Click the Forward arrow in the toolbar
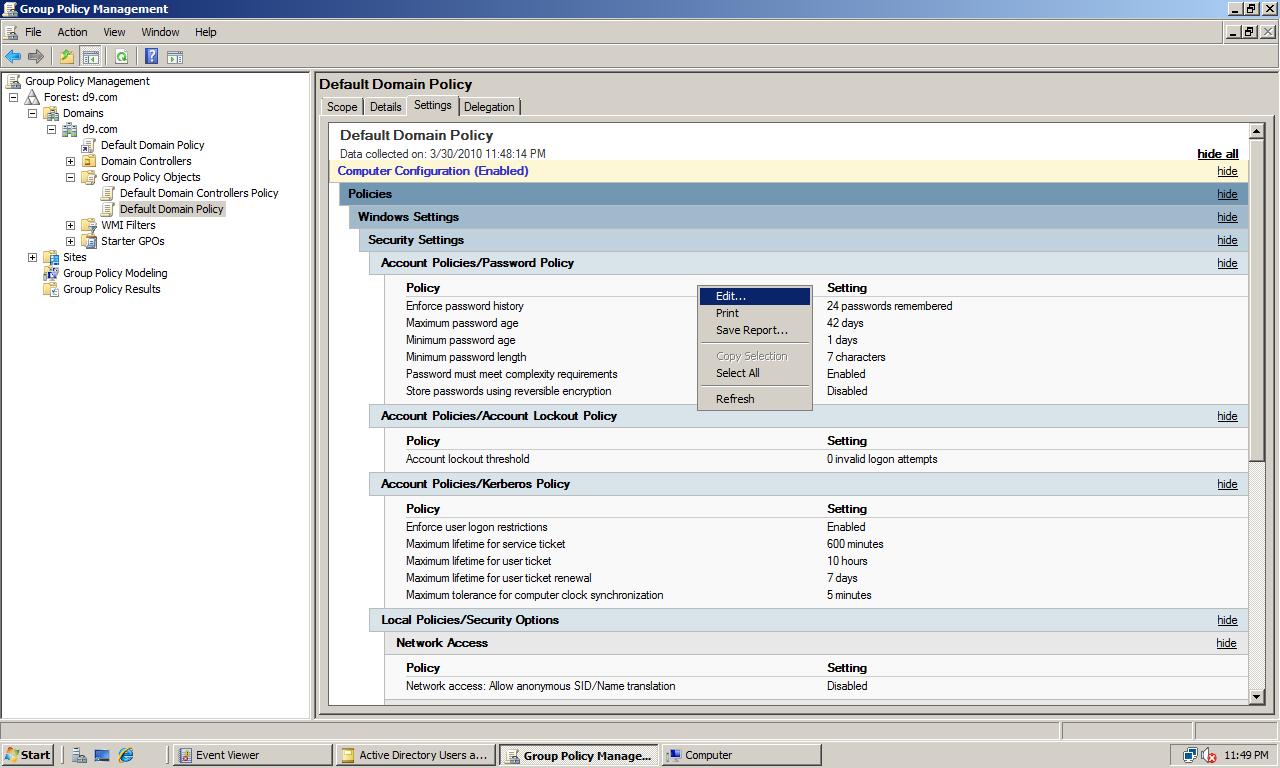The image size is (1280, 768). 36,57
